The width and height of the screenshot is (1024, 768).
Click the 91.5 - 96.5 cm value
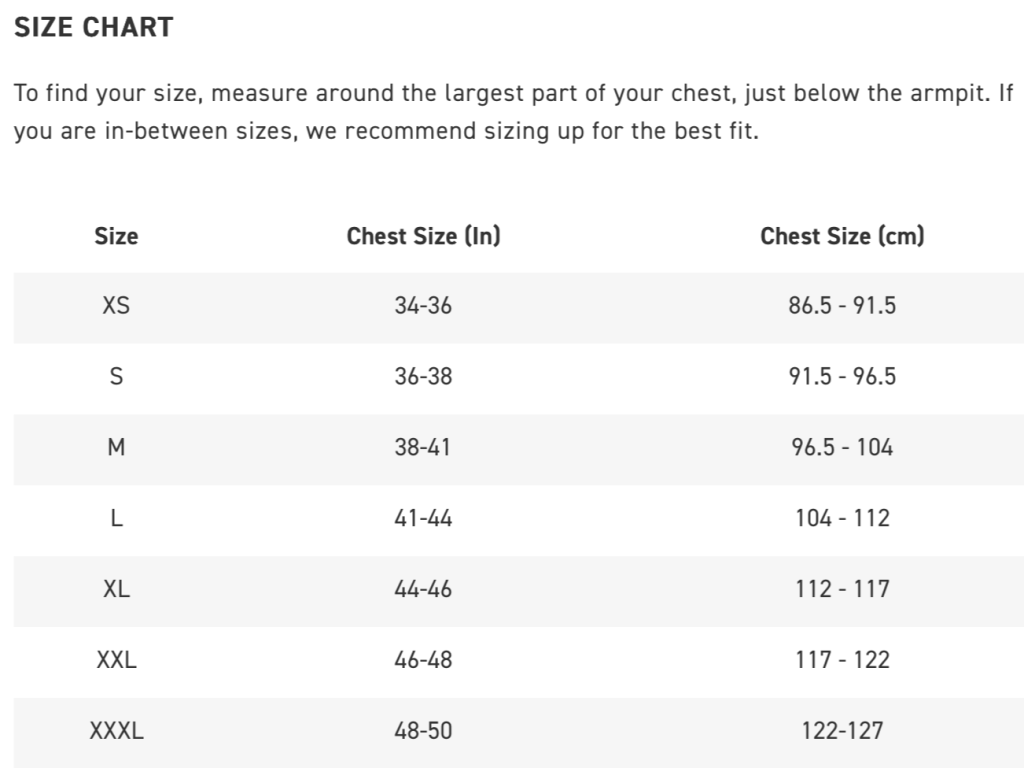[x=842, y=377]
